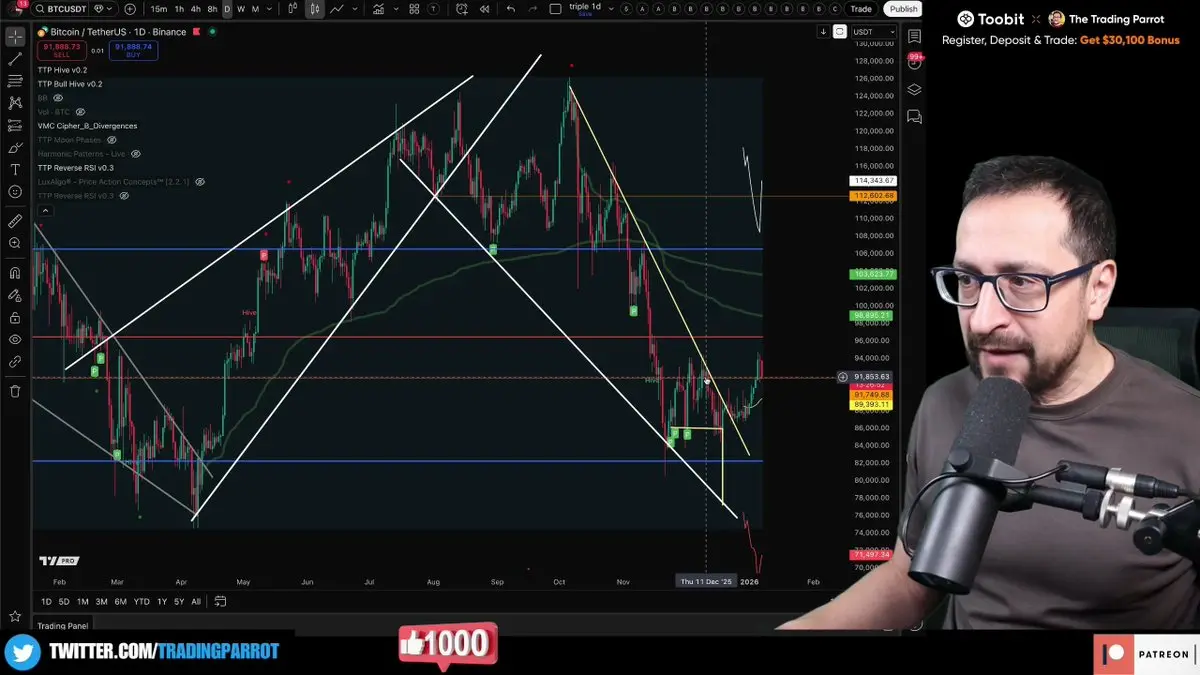This screenshot has height=675, width=1200.
Task: Open the chart layout selector square icon
Action: click(x=555, y=9)
